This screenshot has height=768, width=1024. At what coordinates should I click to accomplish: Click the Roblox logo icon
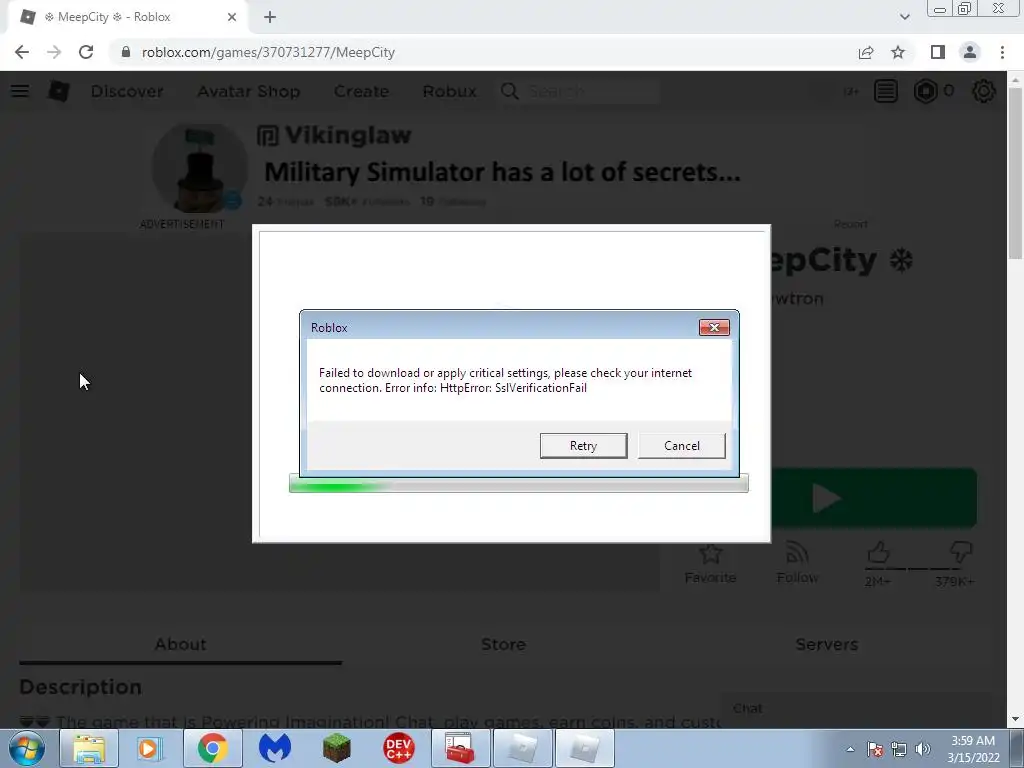[x=59, y=91]
